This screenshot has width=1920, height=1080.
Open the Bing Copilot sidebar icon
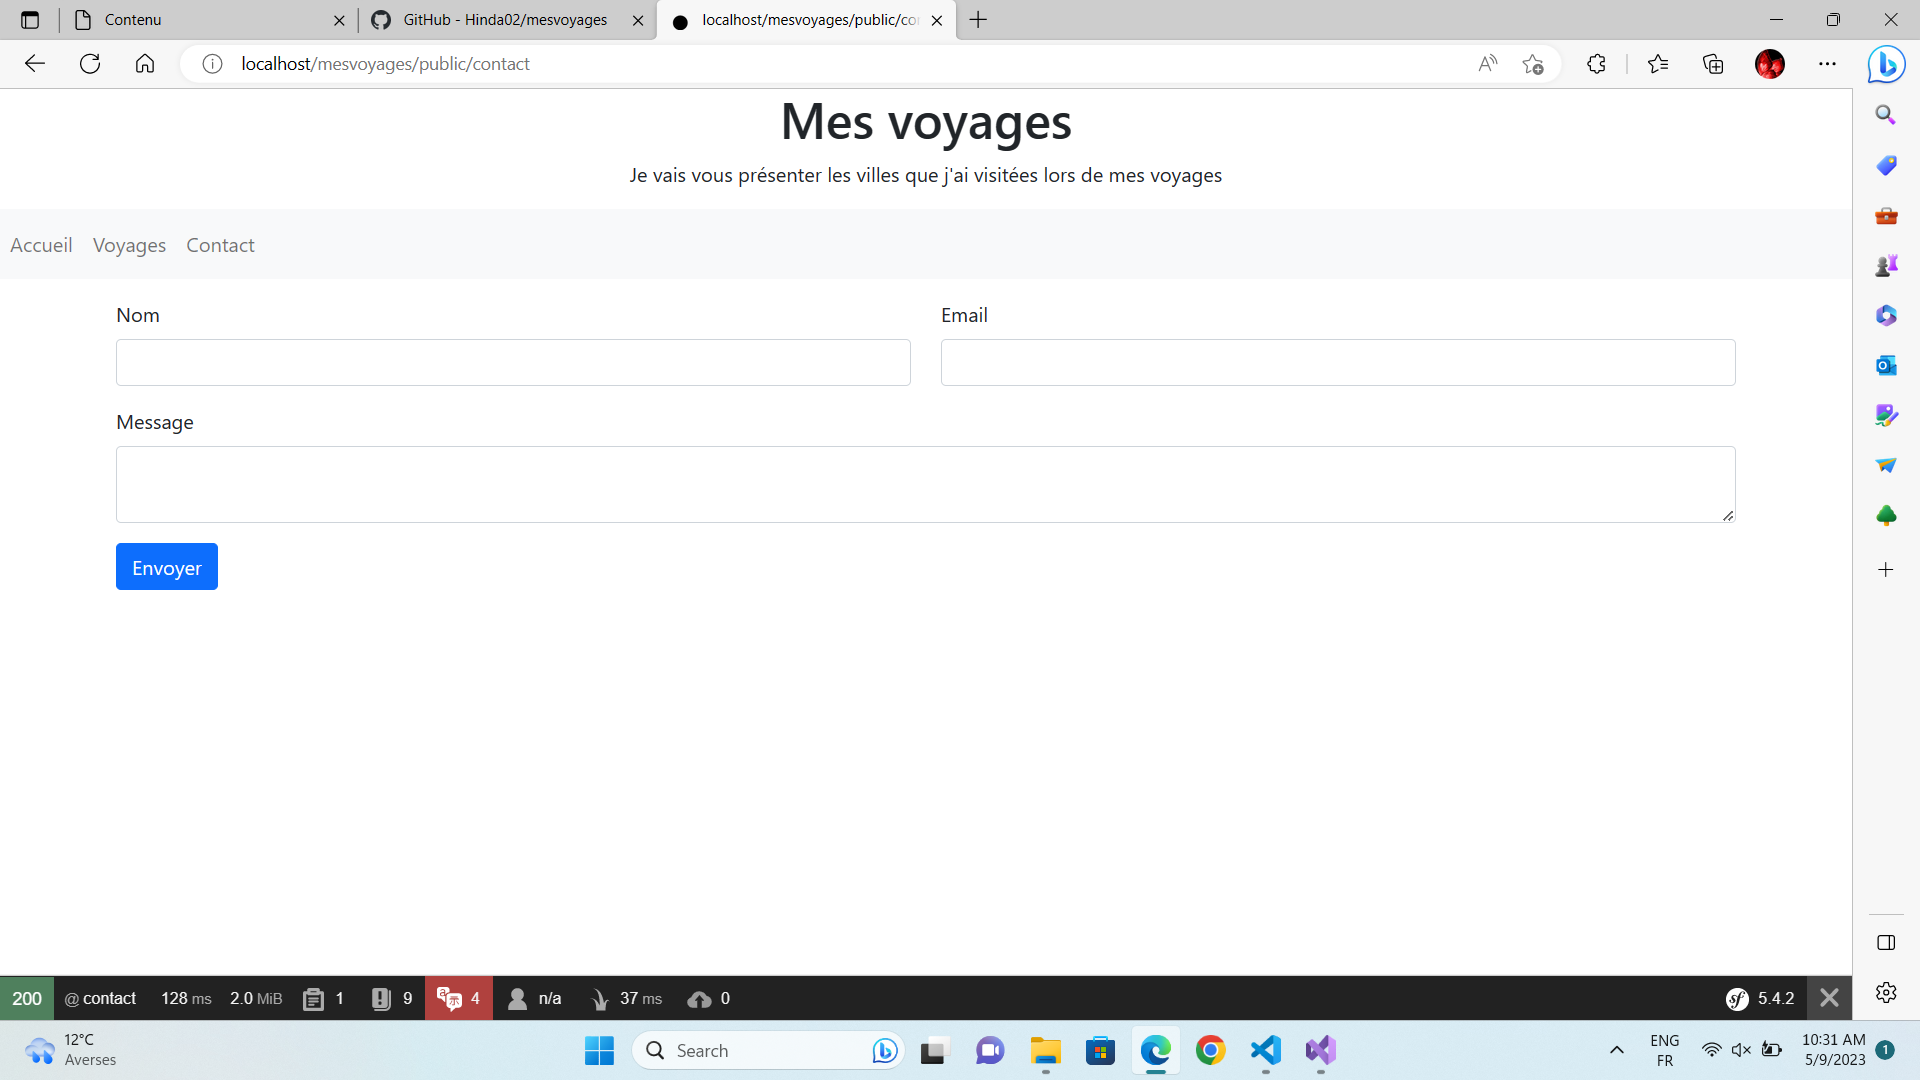(1886, 64)
